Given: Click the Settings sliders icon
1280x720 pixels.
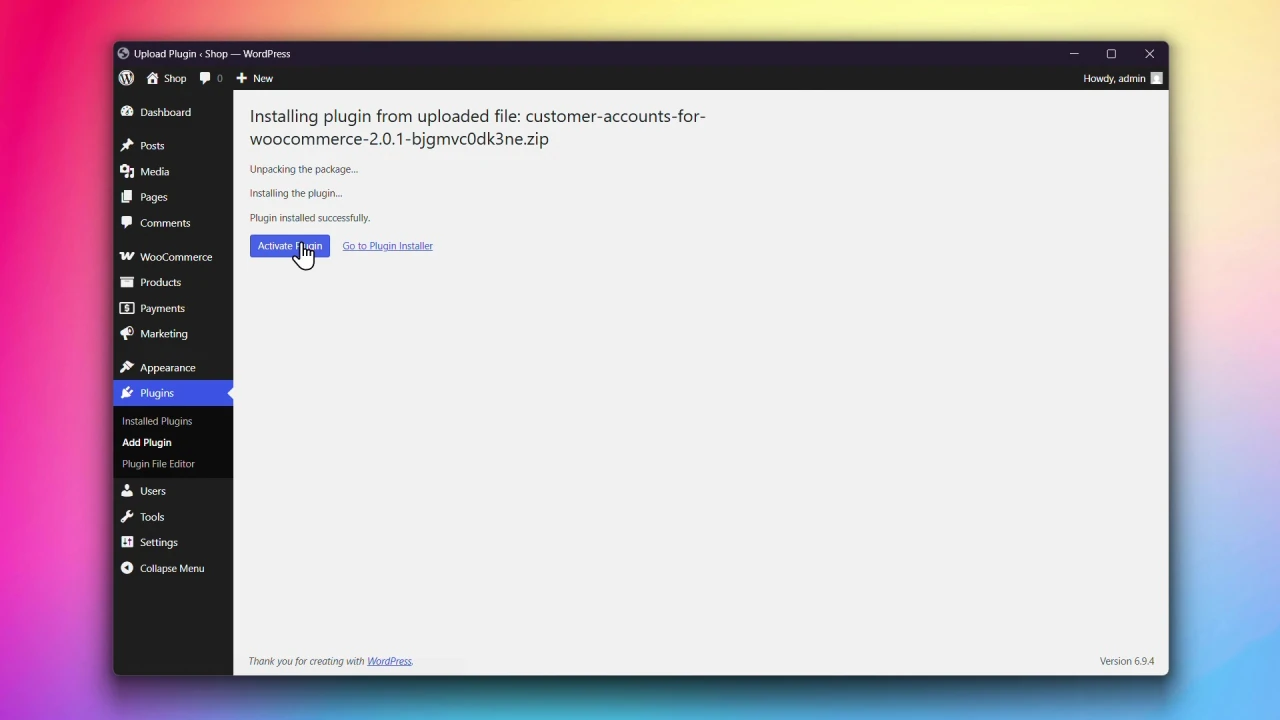Looking at the screenshot, I should click(127, 542).
